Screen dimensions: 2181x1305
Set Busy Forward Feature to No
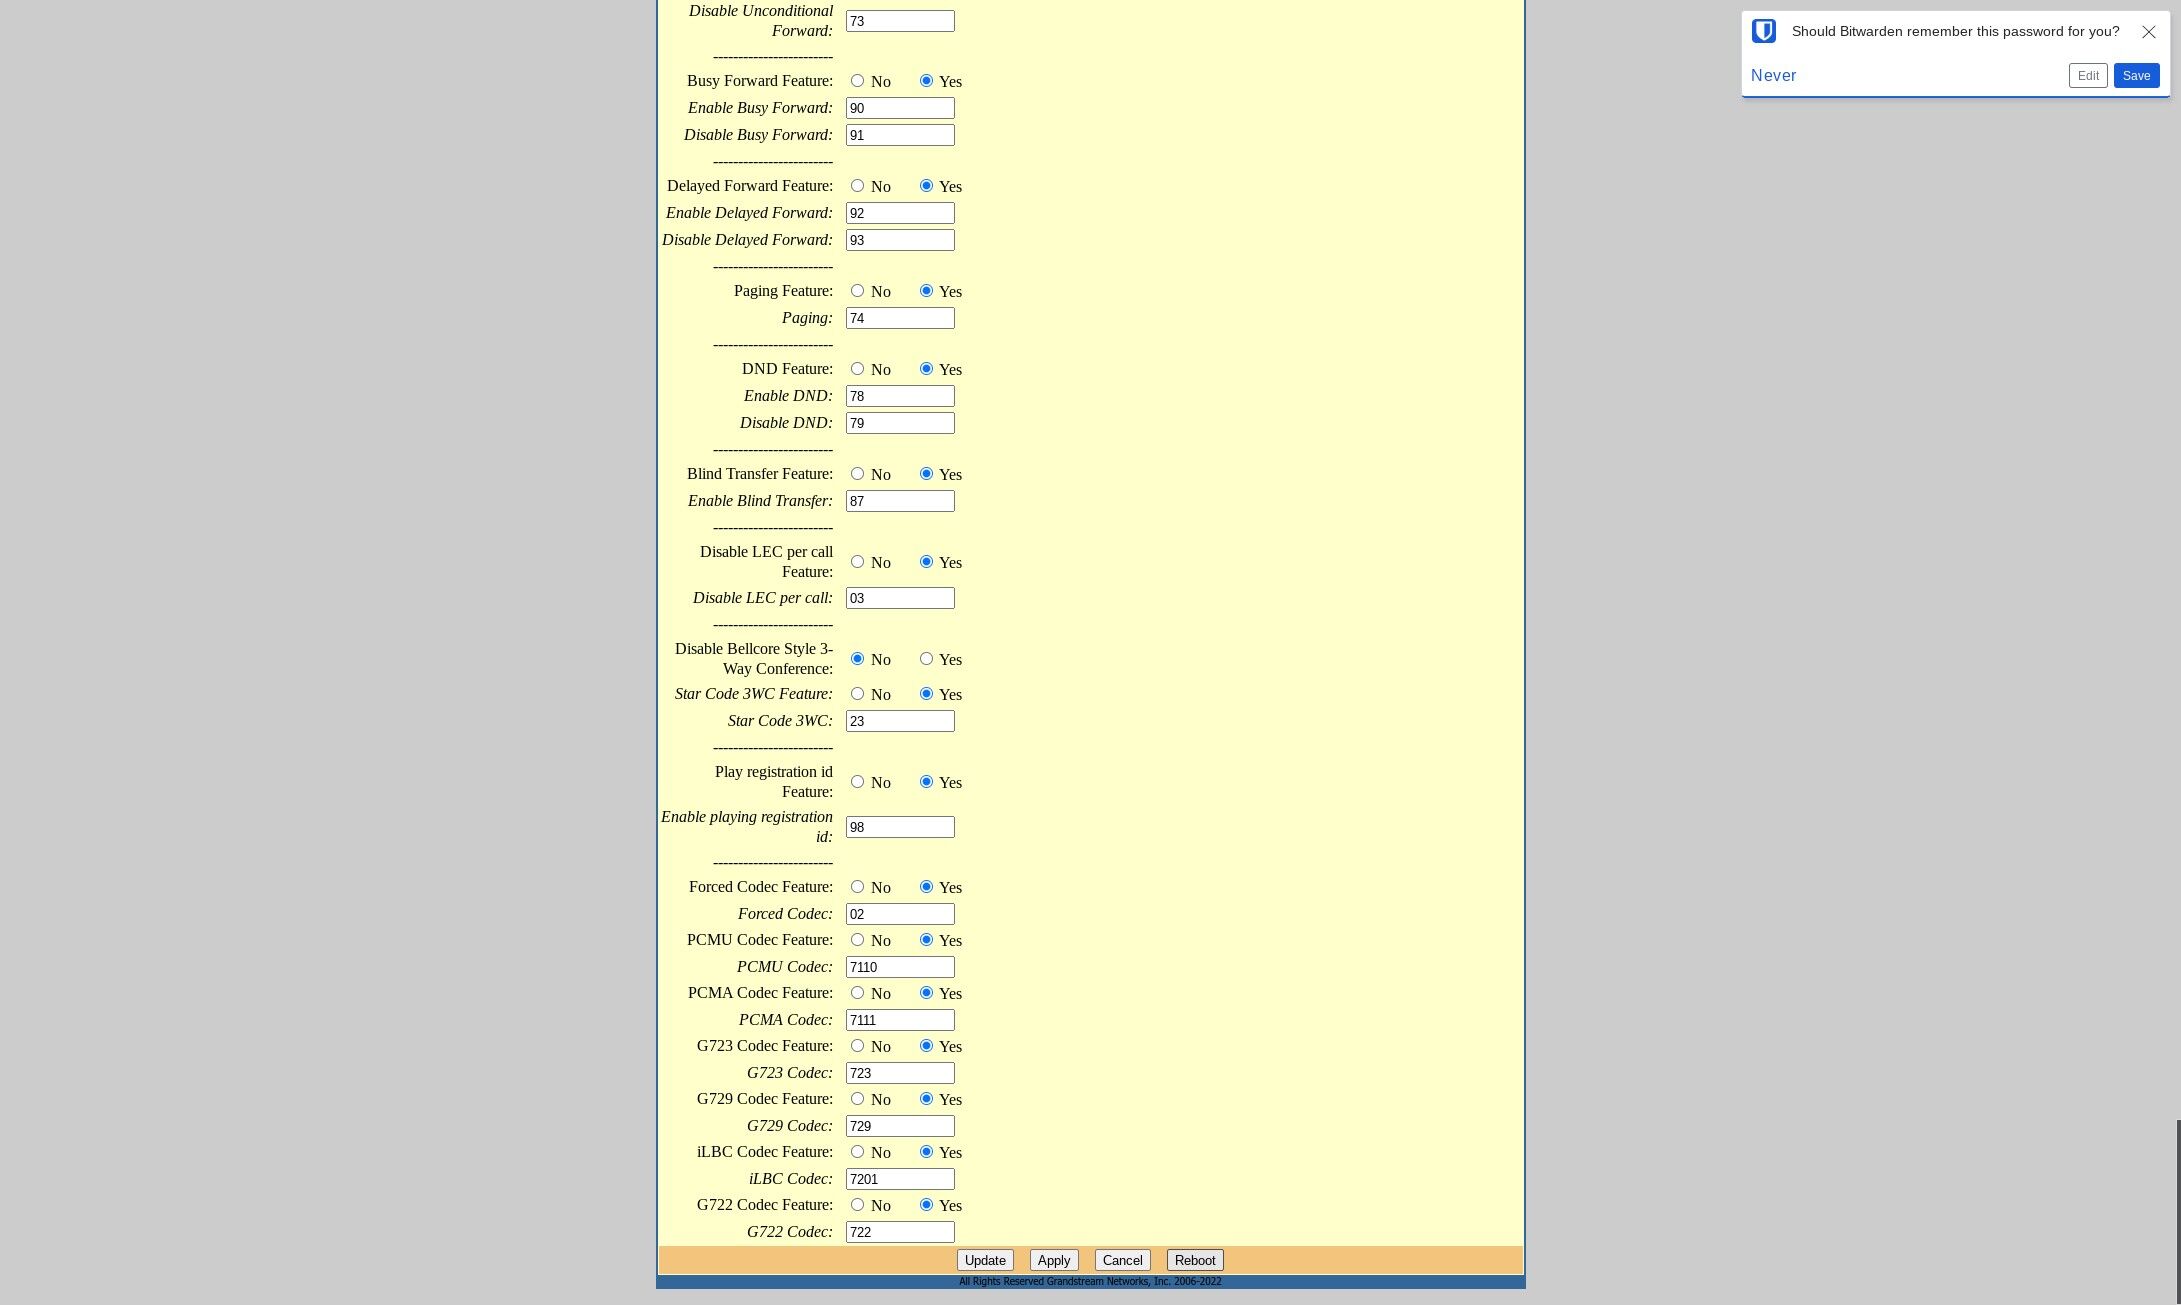pyautogui.click(x=857, y=81)
